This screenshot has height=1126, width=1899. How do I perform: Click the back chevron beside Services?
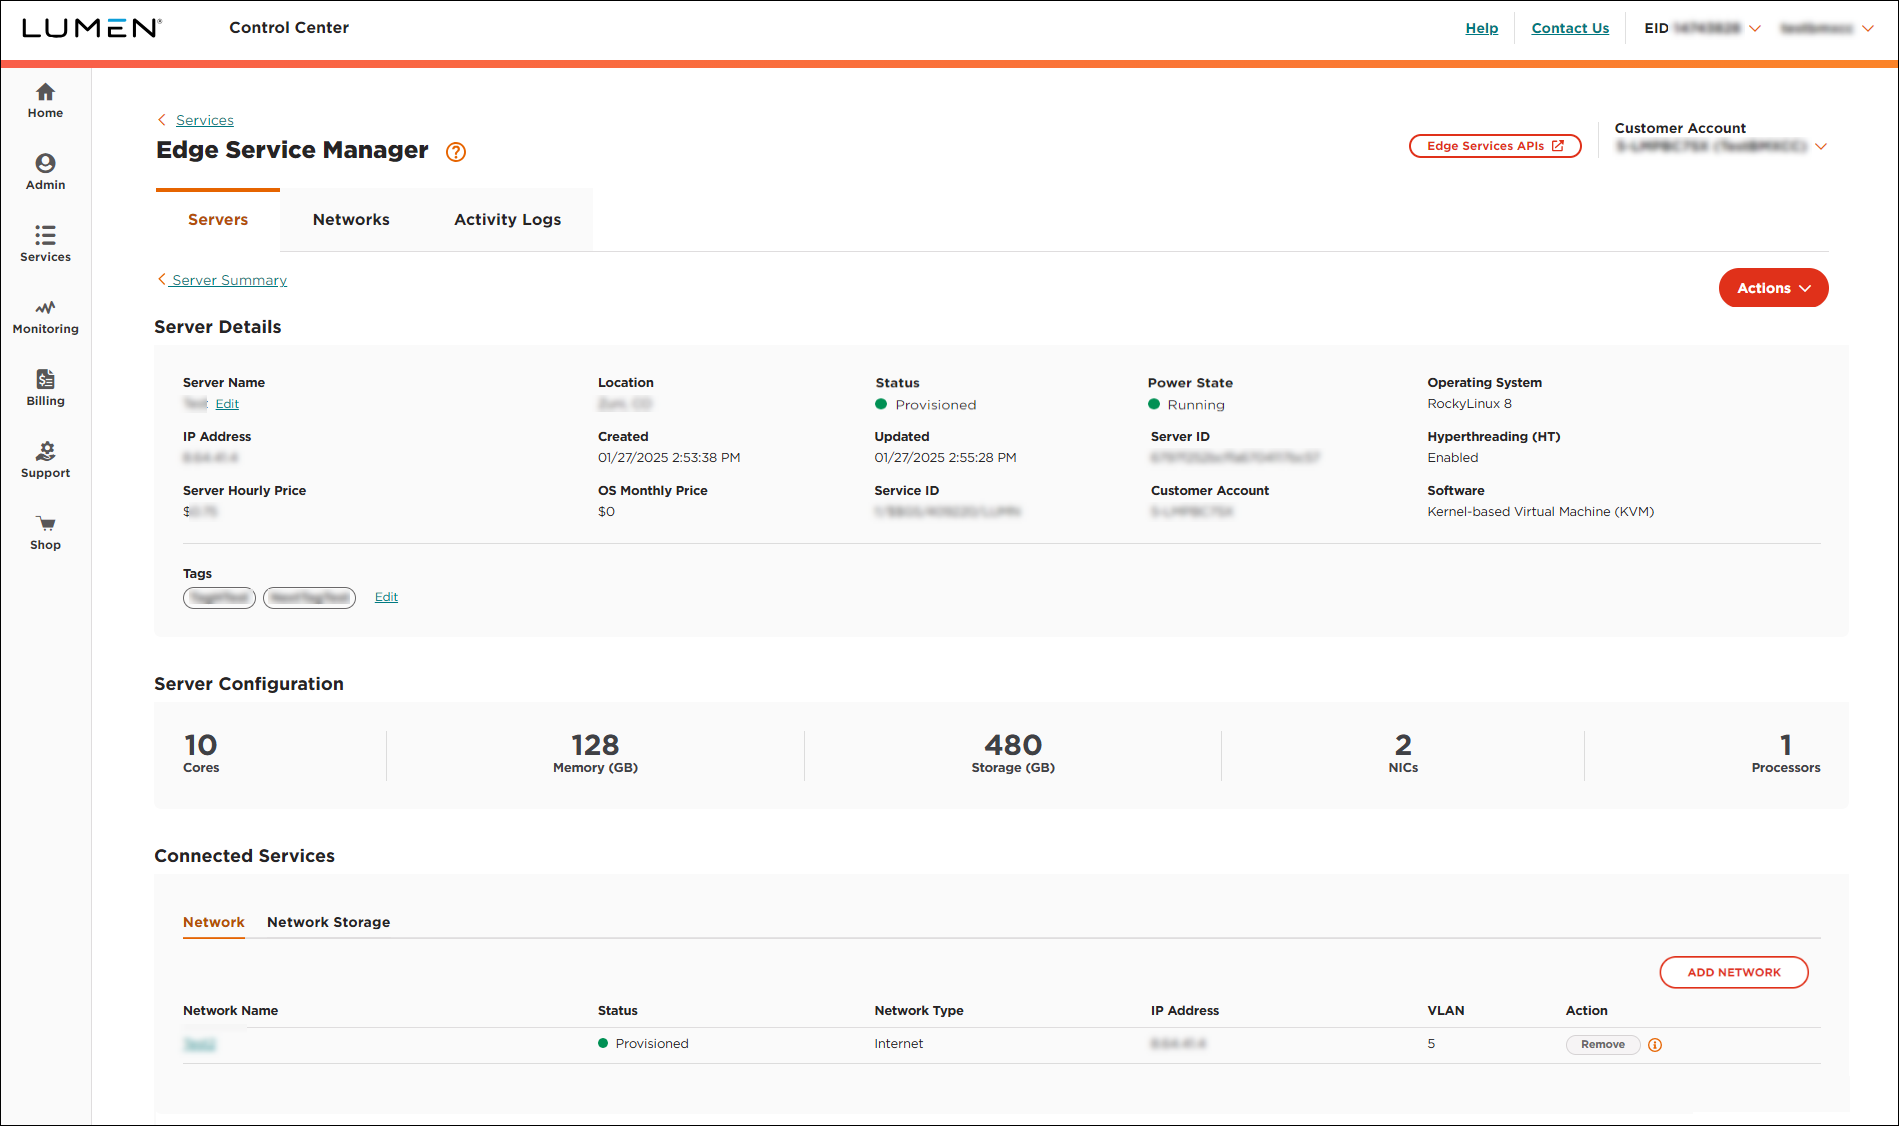tap(162, 120)
